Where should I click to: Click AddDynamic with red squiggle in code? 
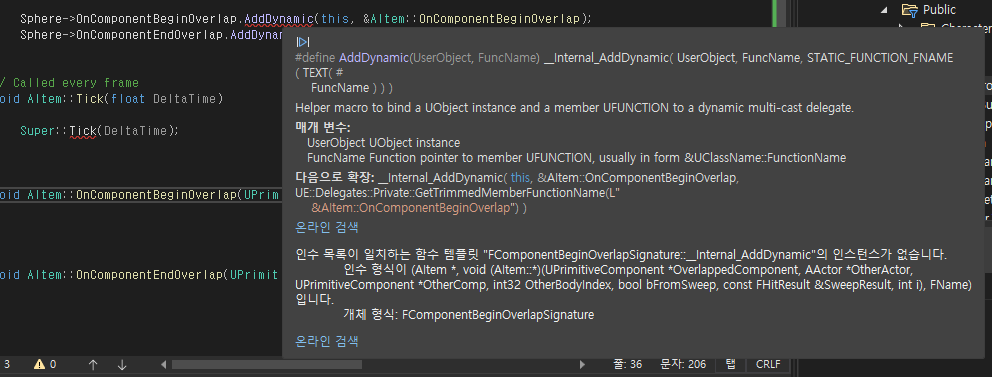coord(278,19)
